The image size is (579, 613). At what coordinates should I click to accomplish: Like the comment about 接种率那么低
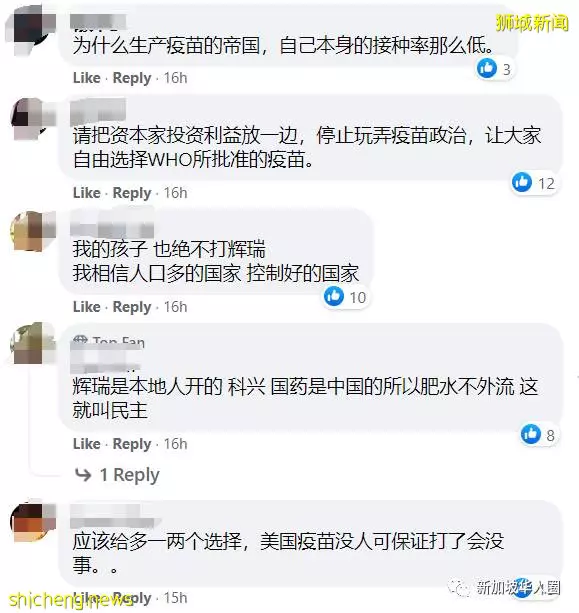coord(87,78)
